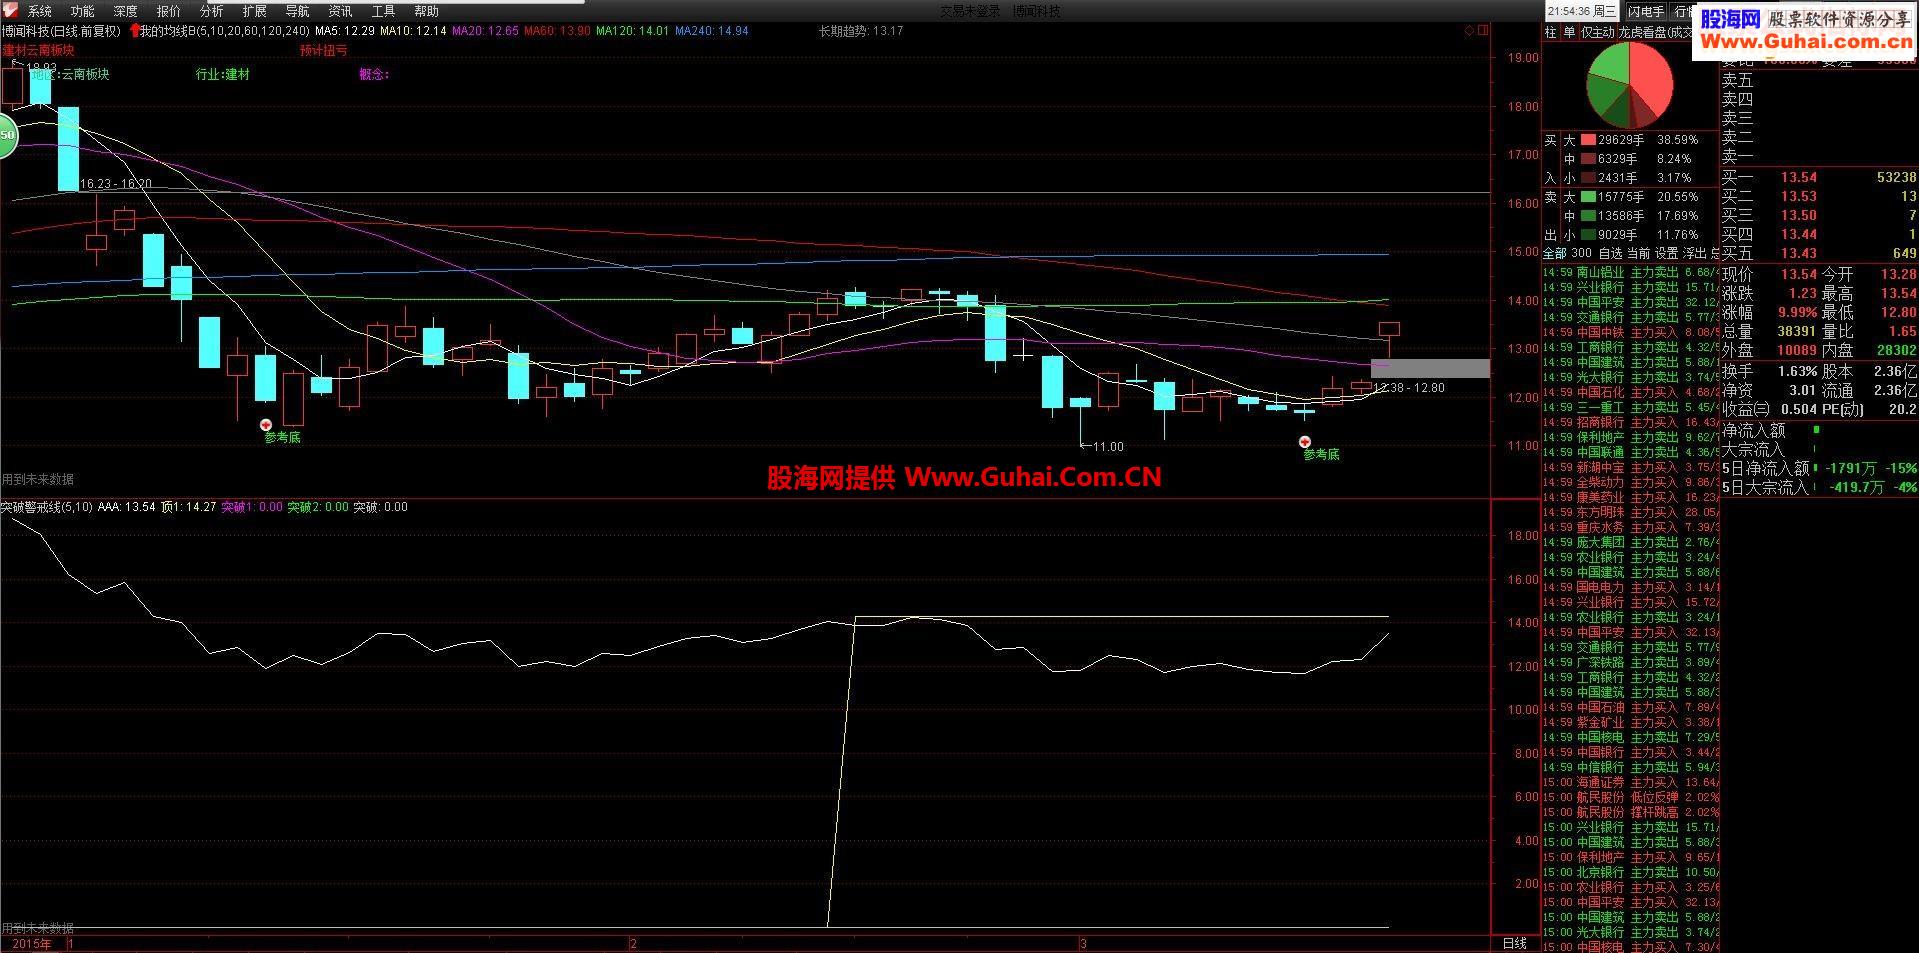
Task: Click the 浮出 button
Action: [x=1694, y=254]
